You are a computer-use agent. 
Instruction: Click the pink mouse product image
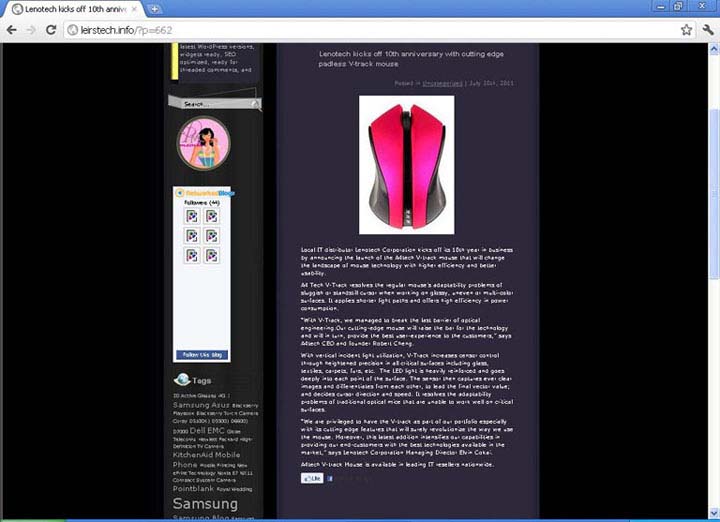click(x=406, y=165)
